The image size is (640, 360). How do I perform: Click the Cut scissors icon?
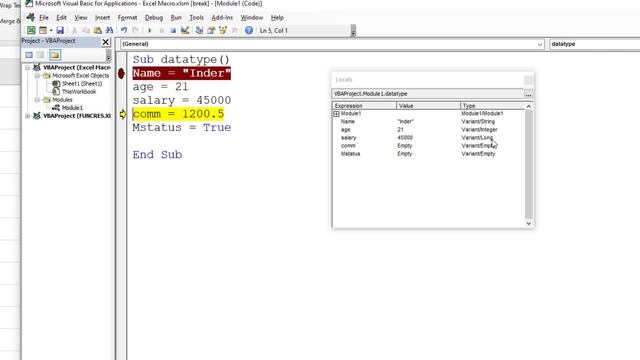pyautogui.click(x=74, y=30)
